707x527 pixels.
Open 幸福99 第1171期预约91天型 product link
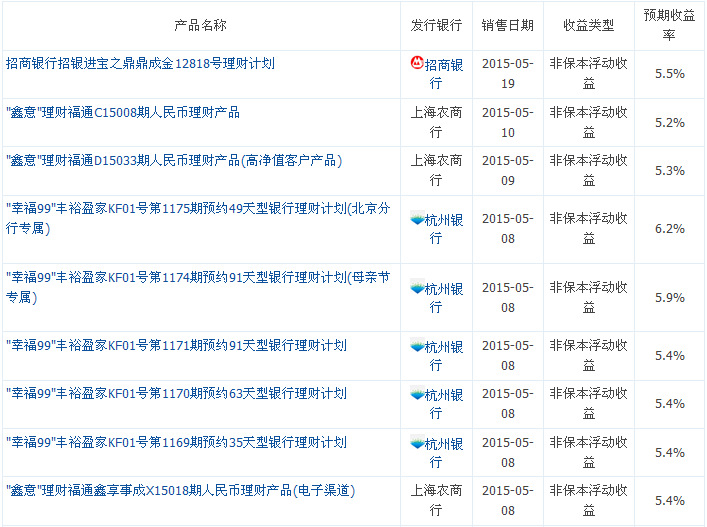pos(176,346)
